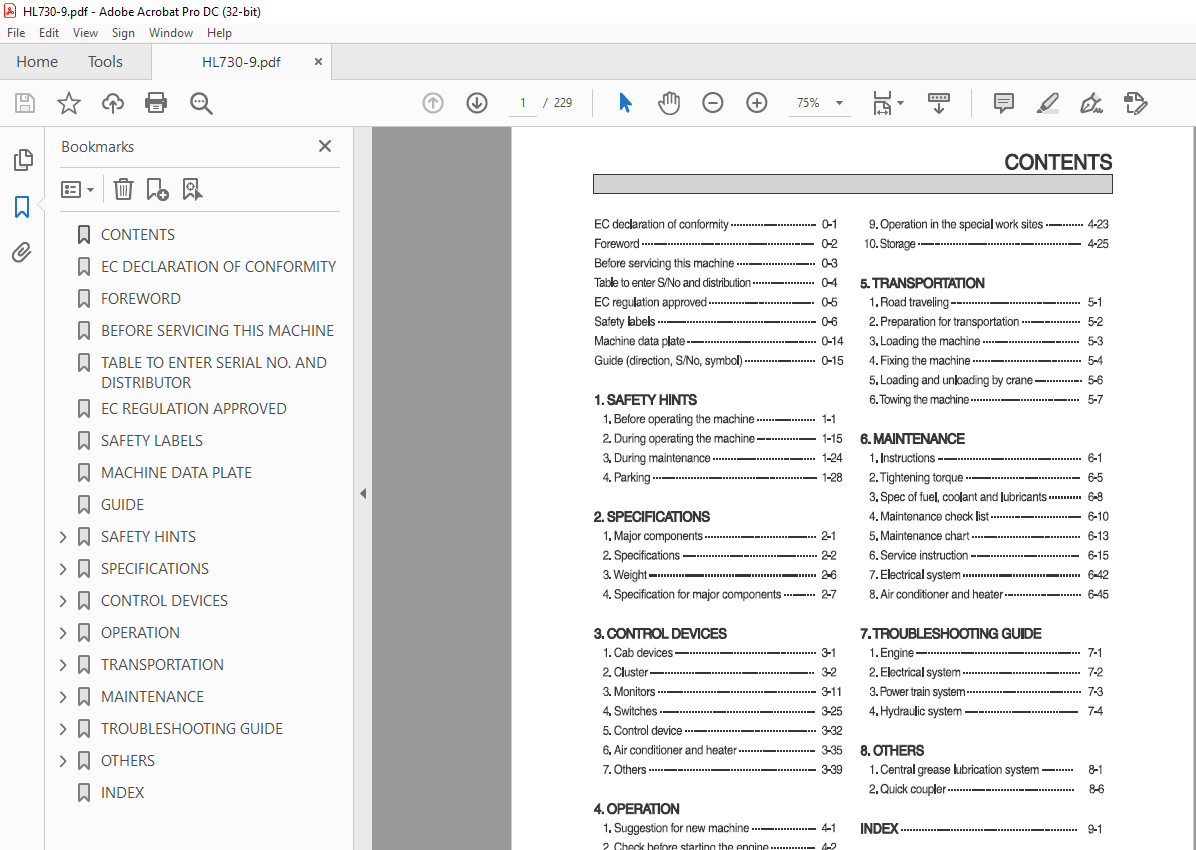Switch to the Tools tab
The image size is (1196, 850).
105,62
